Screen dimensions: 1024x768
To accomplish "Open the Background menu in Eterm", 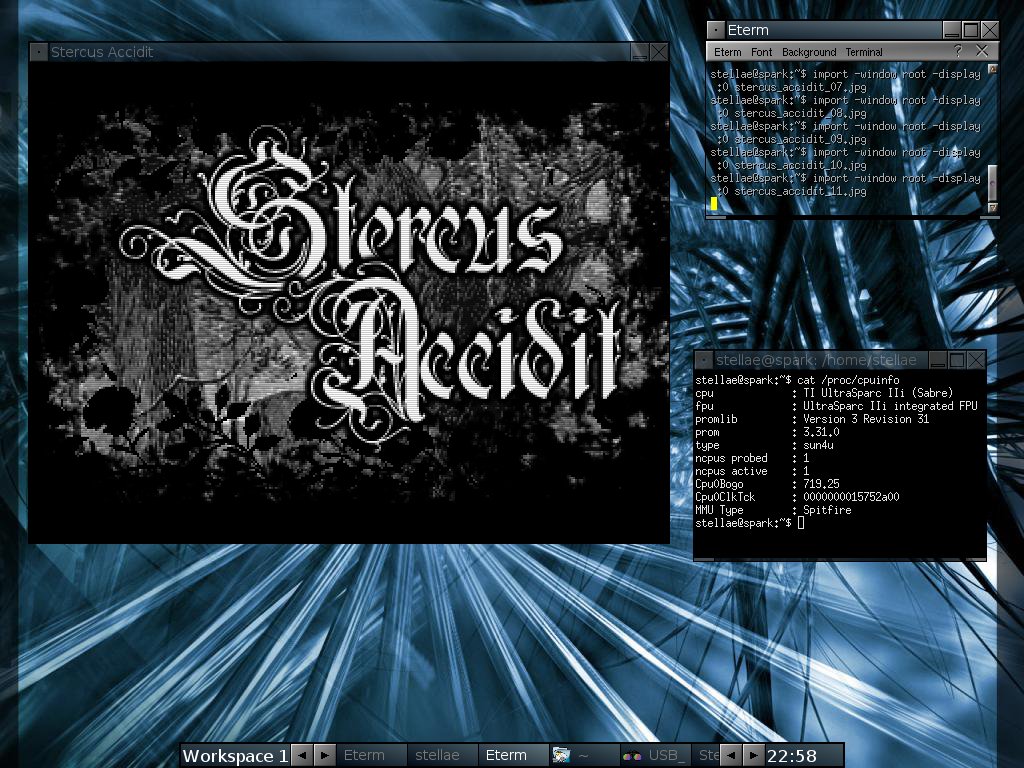I will (x=809, y=52).
